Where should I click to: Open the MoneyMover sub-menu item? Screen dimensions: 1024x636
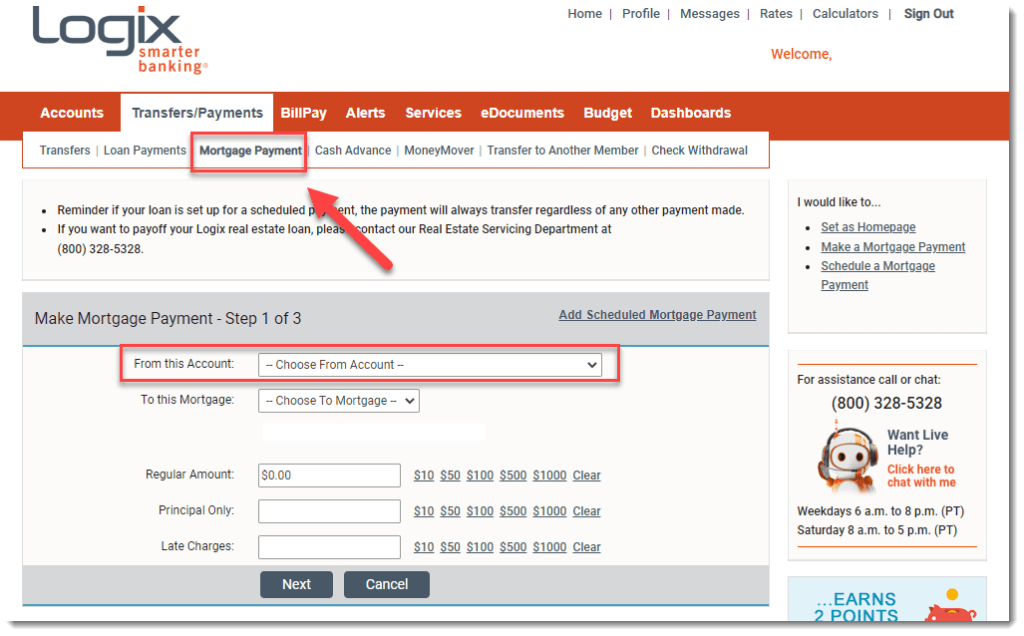(x=439, y=150)
